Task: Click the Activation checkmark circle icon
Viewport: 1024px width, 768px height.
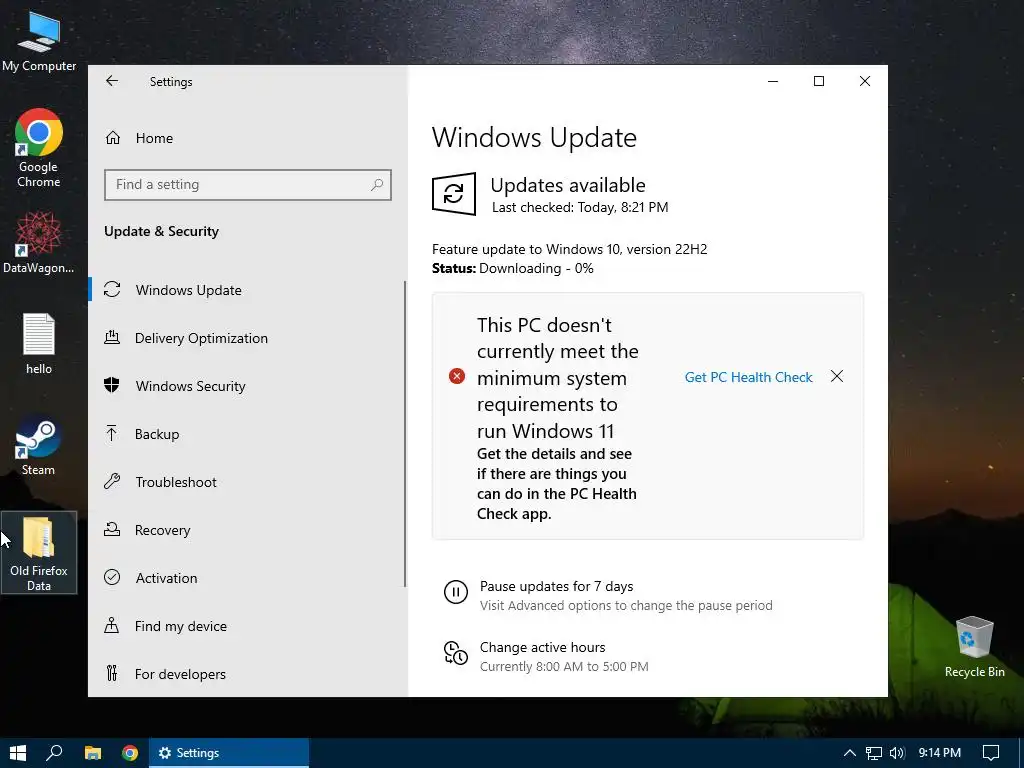Action: coord(112,577)
